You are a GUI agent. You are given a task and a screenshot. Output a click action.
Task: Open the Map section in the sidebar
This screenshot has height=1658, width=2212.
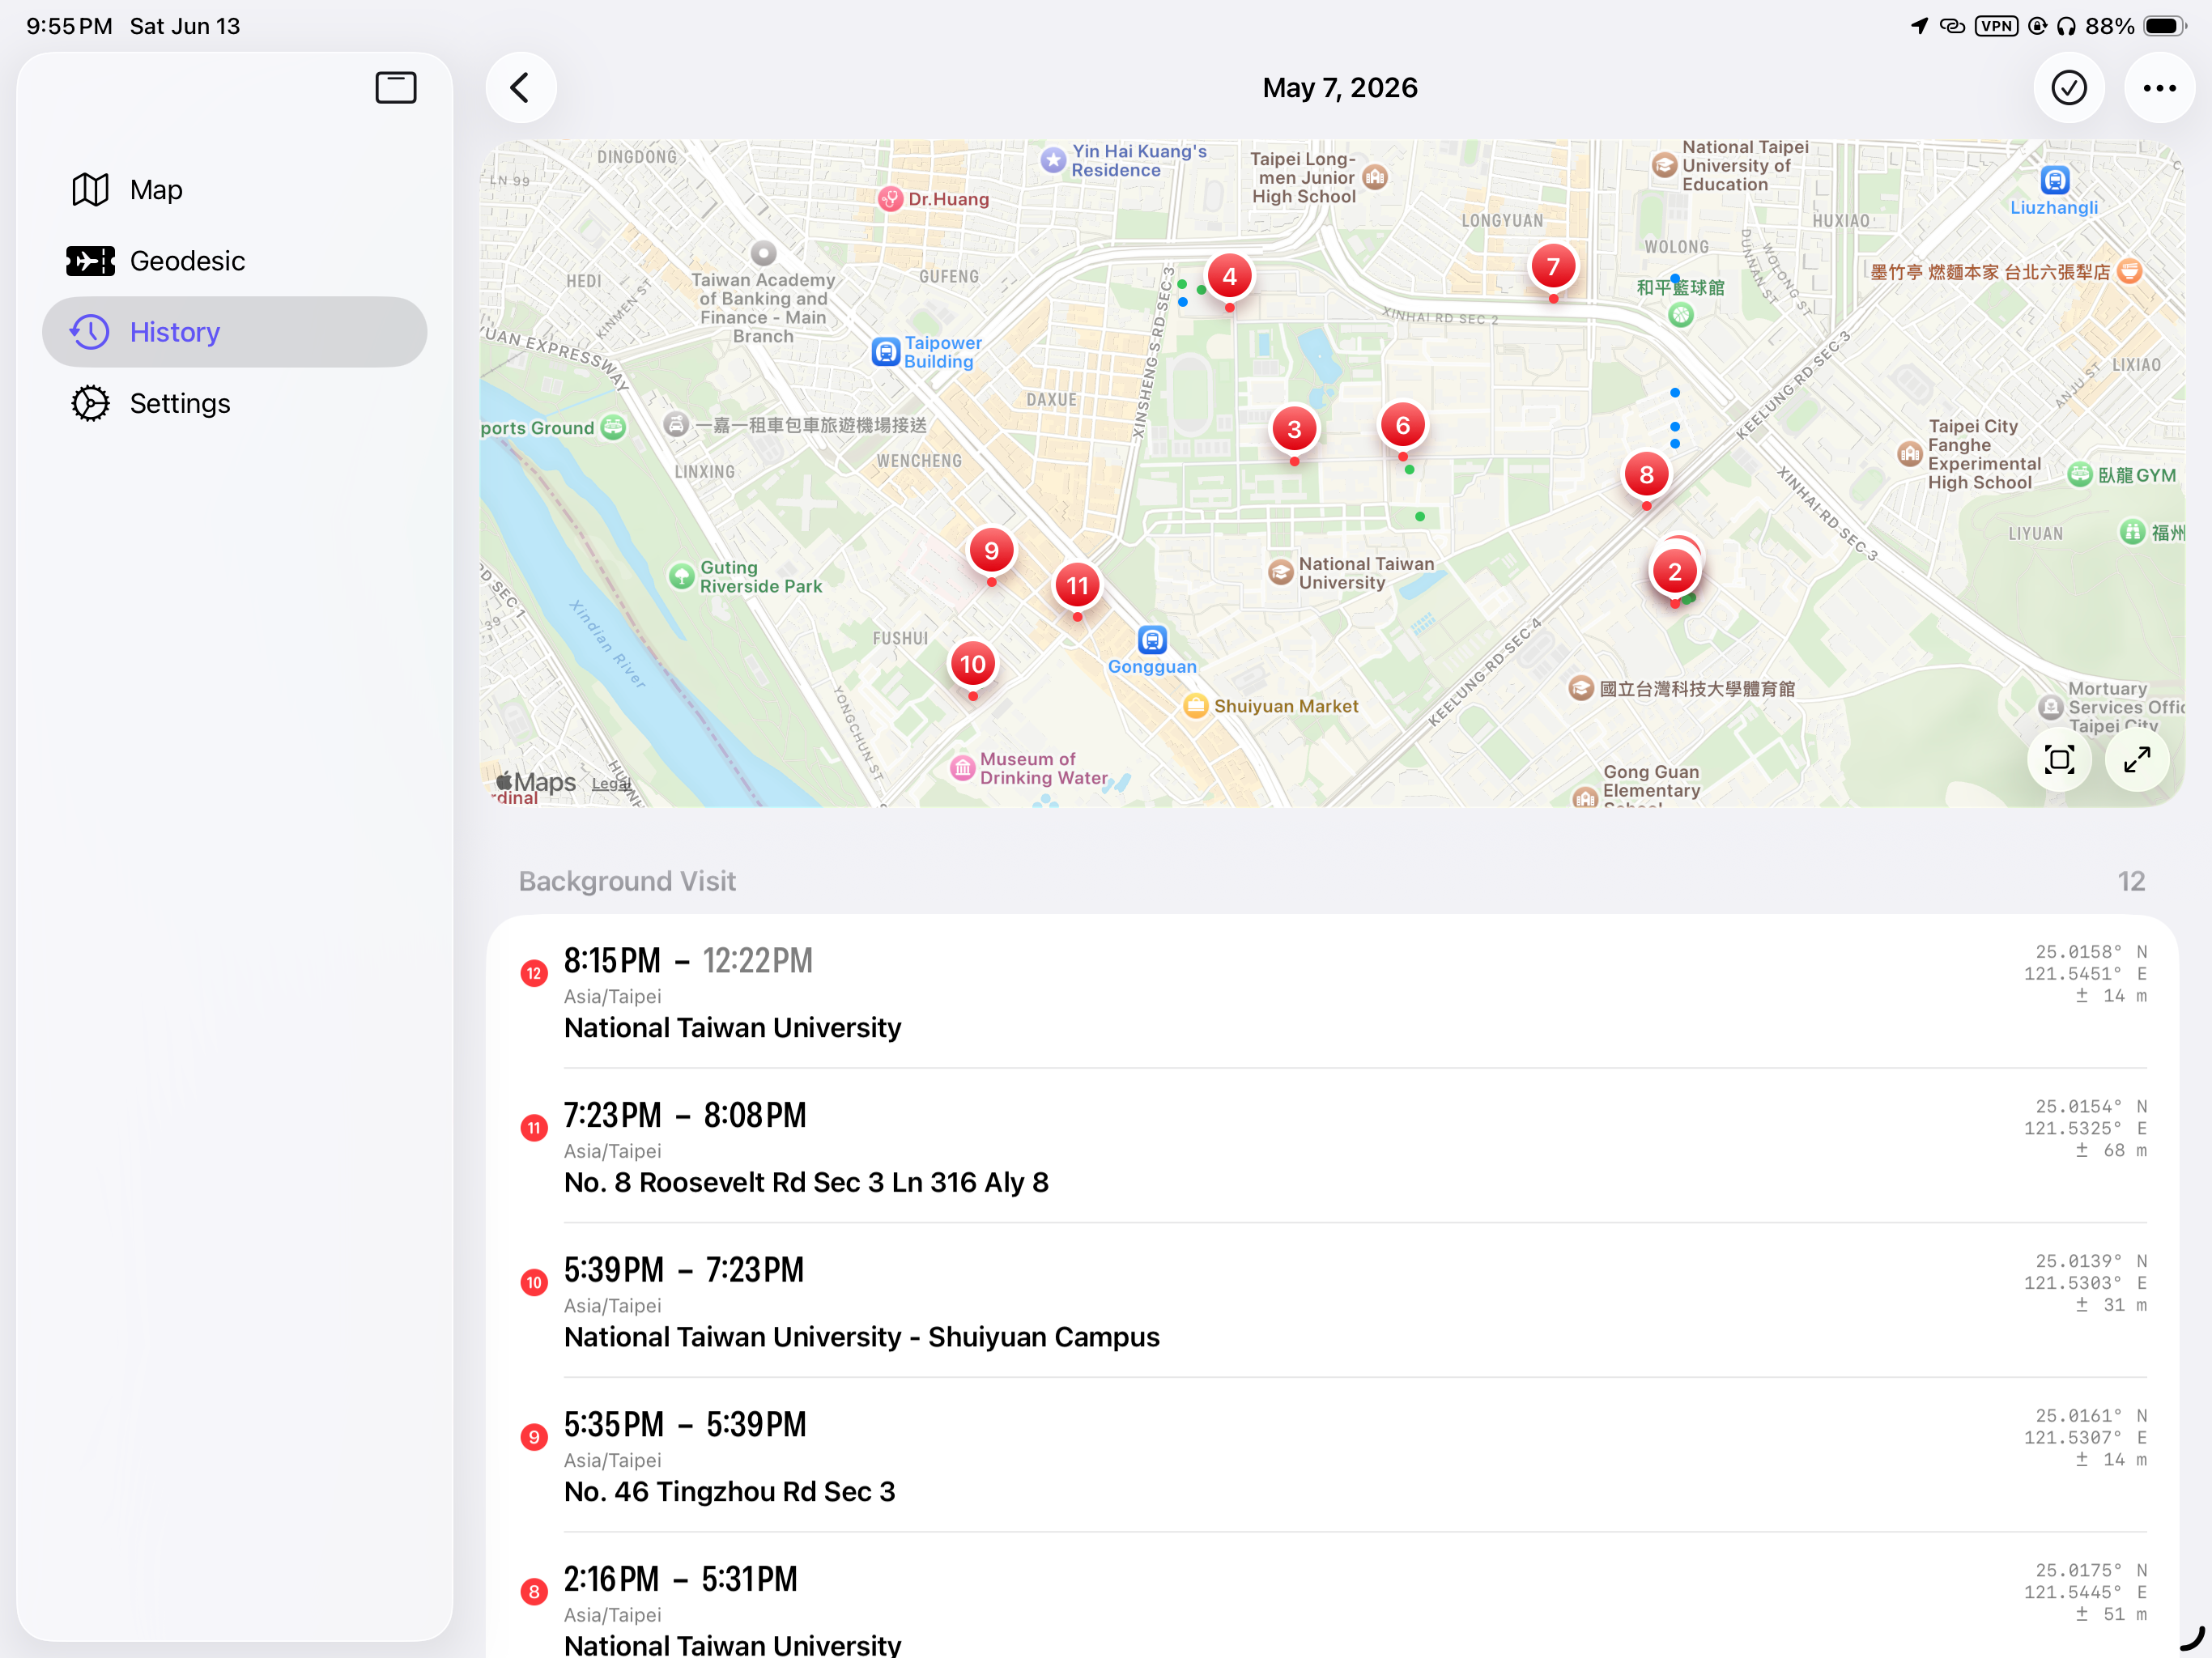coord(234,190)
